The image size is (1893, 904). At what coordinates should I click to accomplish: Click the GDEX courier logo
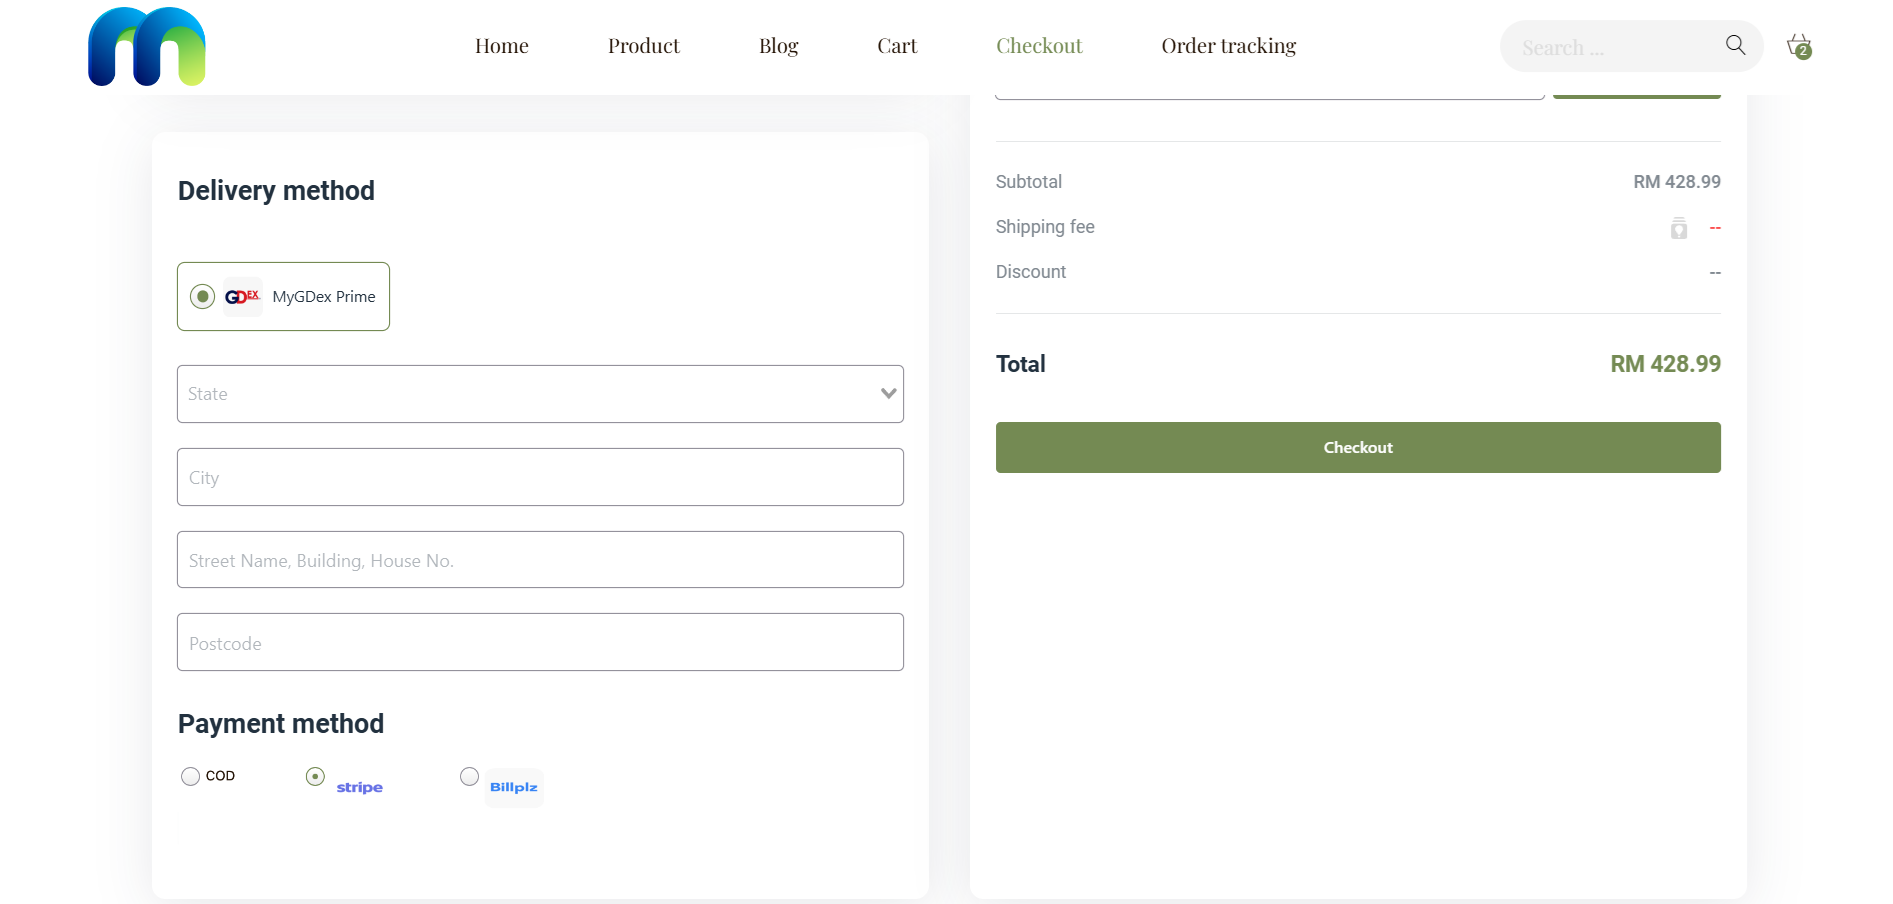pos(242,297)
